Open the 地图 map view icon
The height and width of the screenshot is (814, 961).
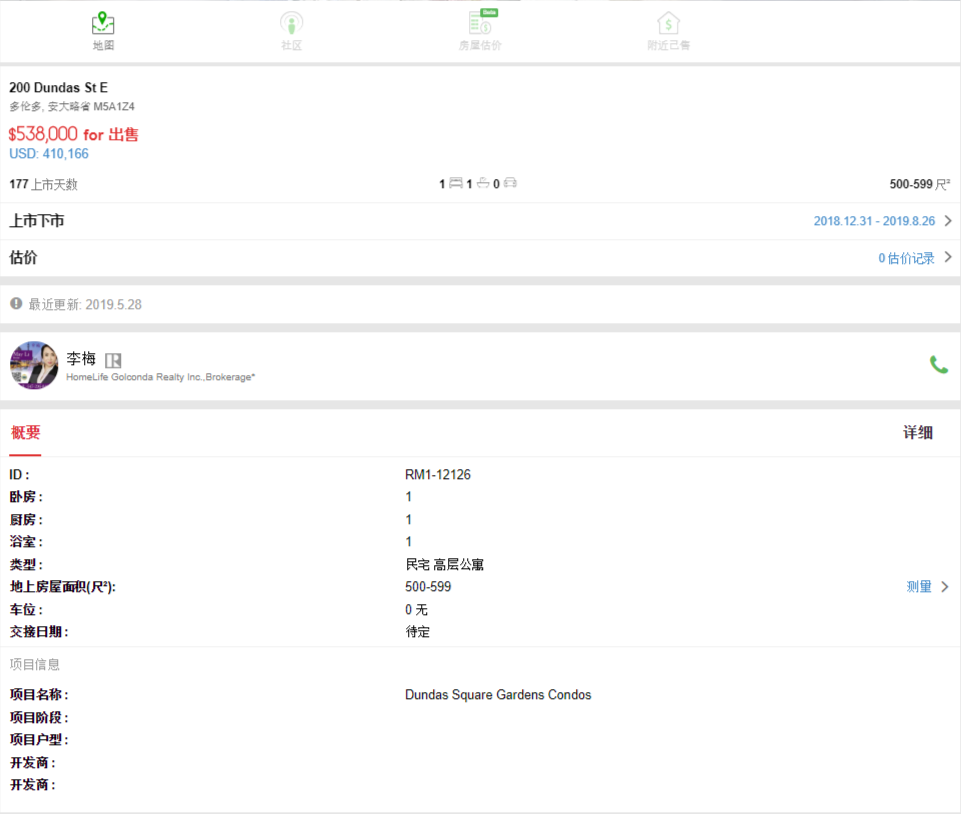point(103,24)
